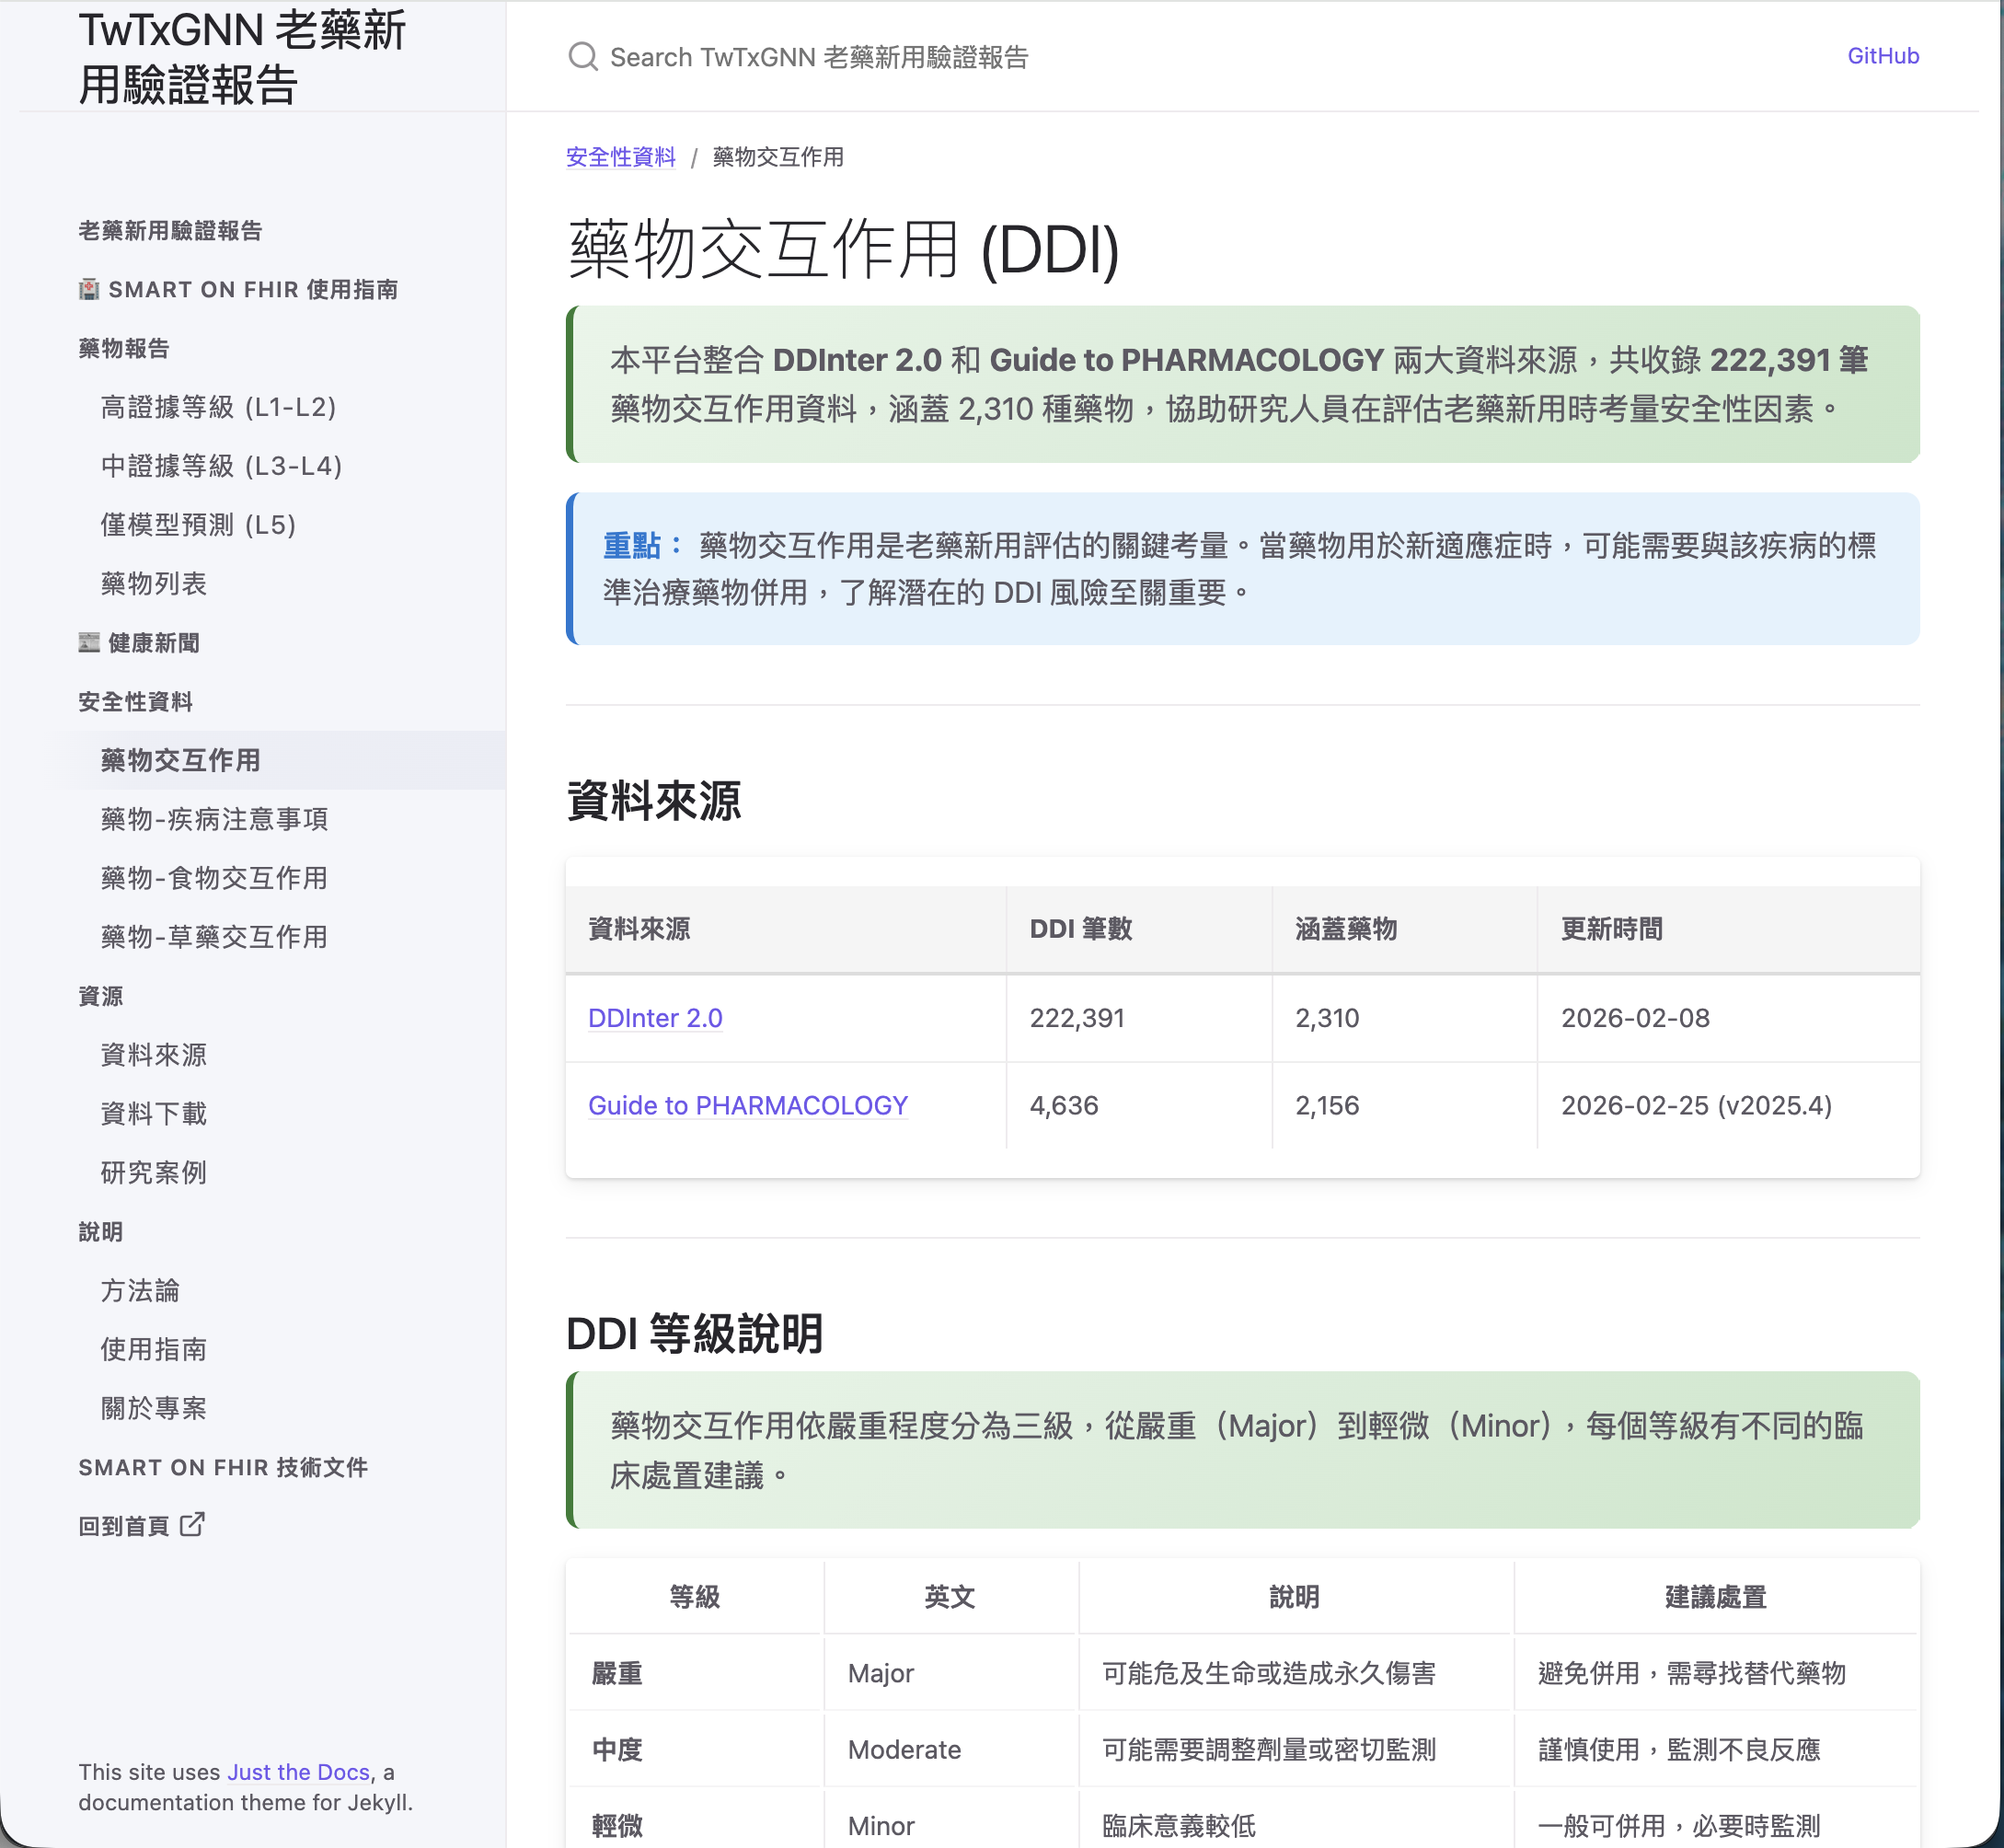Screen dimensions: 2004x1848
Task: Open the Guide to PHARMACOLOGY link
Action: point(748,1105)
